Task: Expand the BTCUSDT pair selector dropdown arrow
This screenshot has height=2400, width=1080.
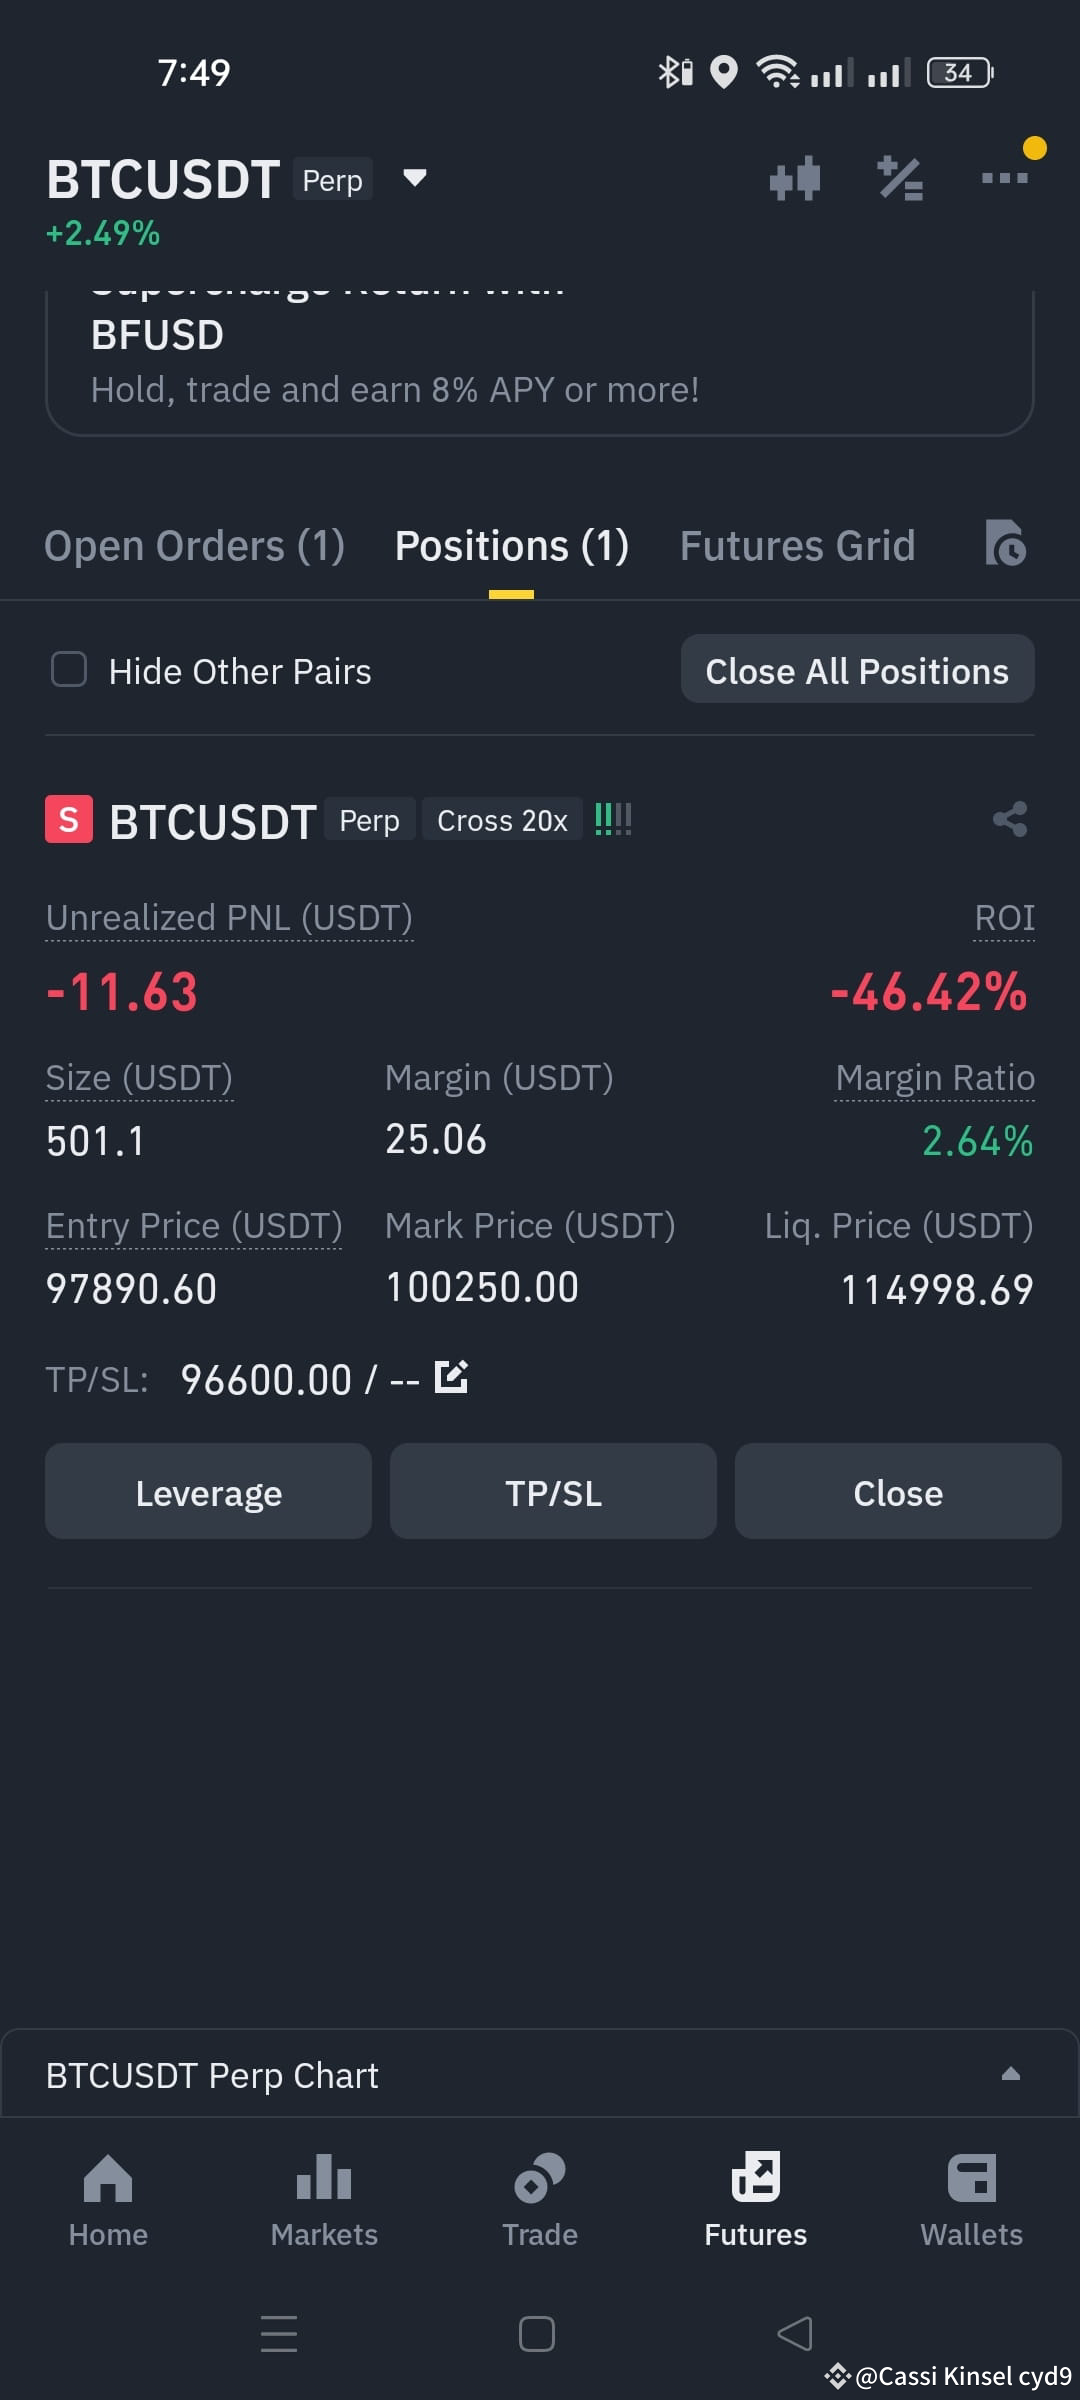Action: click(414, 179)
